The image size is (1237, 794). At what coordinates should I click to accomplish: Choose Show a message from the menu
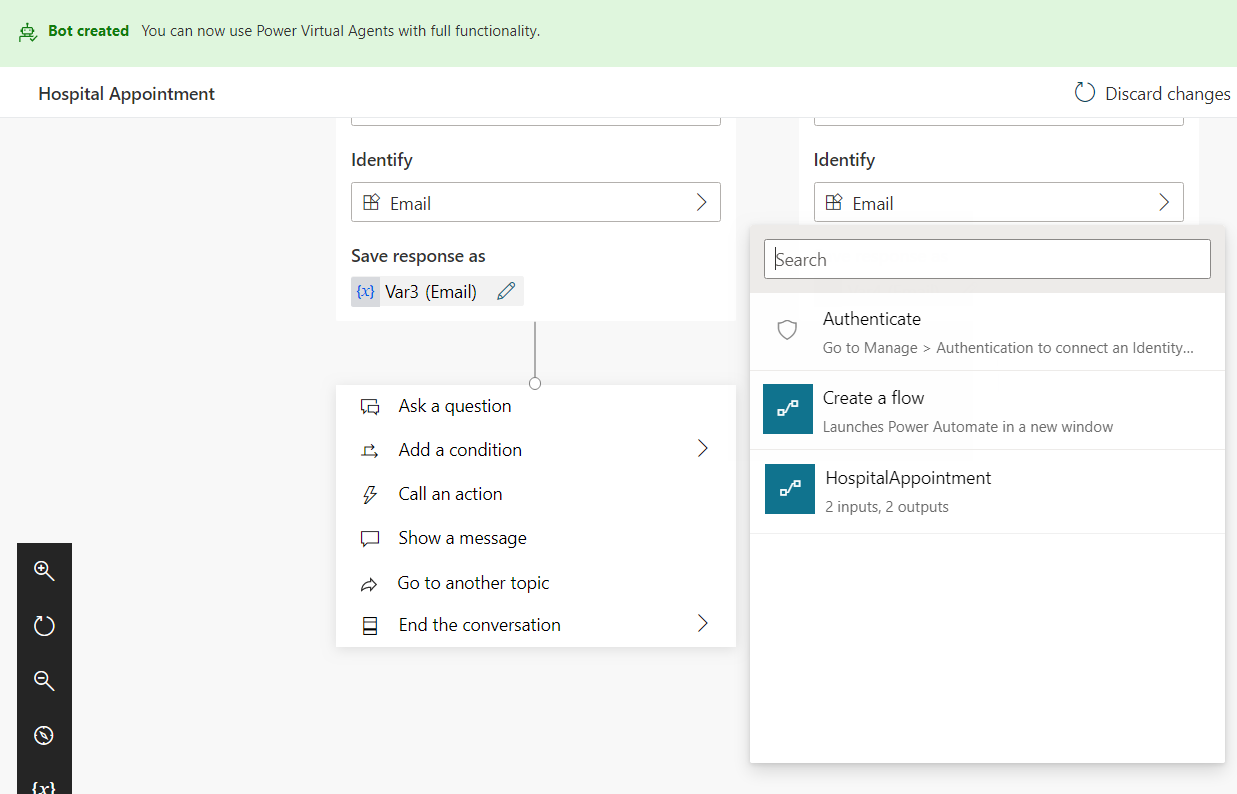(x=536, y=538)
